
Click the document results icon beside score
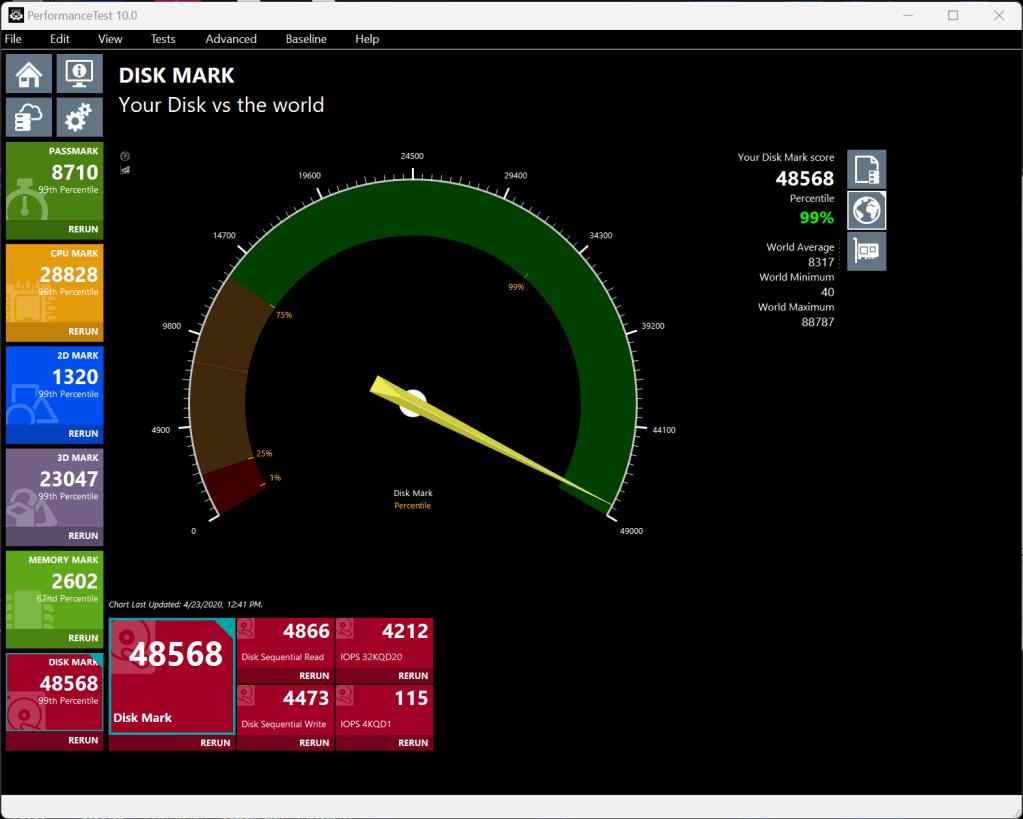pyautogui.click(x=866, y=169)
